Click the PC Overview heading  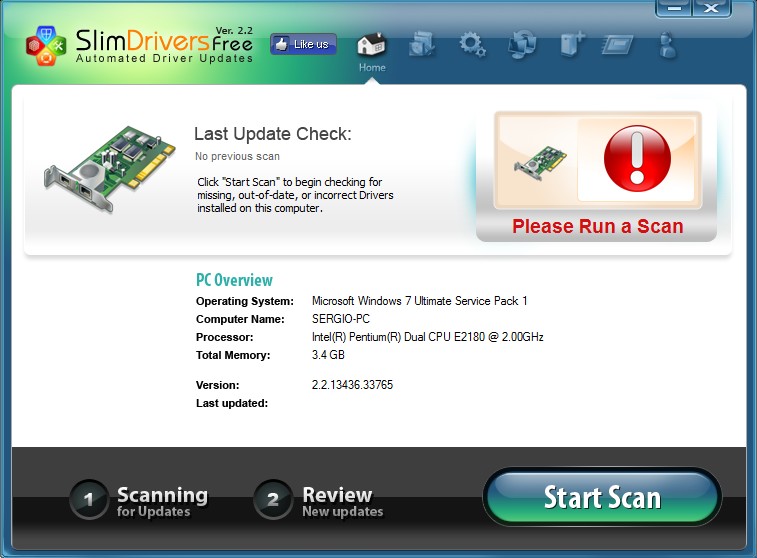coord(234,280)
